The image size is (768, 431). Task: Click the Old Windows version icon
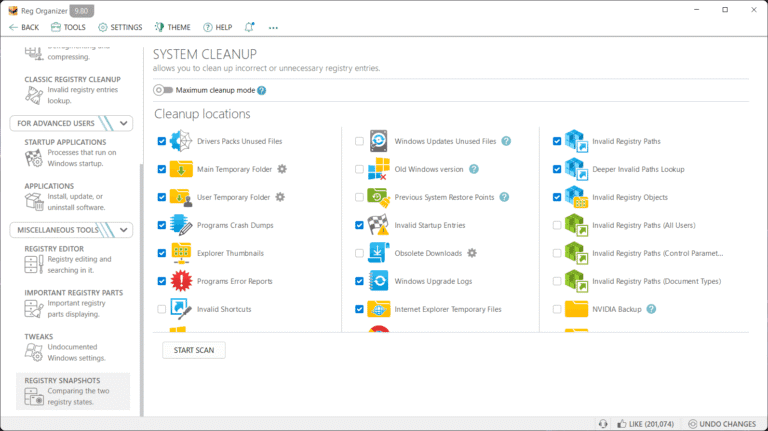tap(378, 169)
